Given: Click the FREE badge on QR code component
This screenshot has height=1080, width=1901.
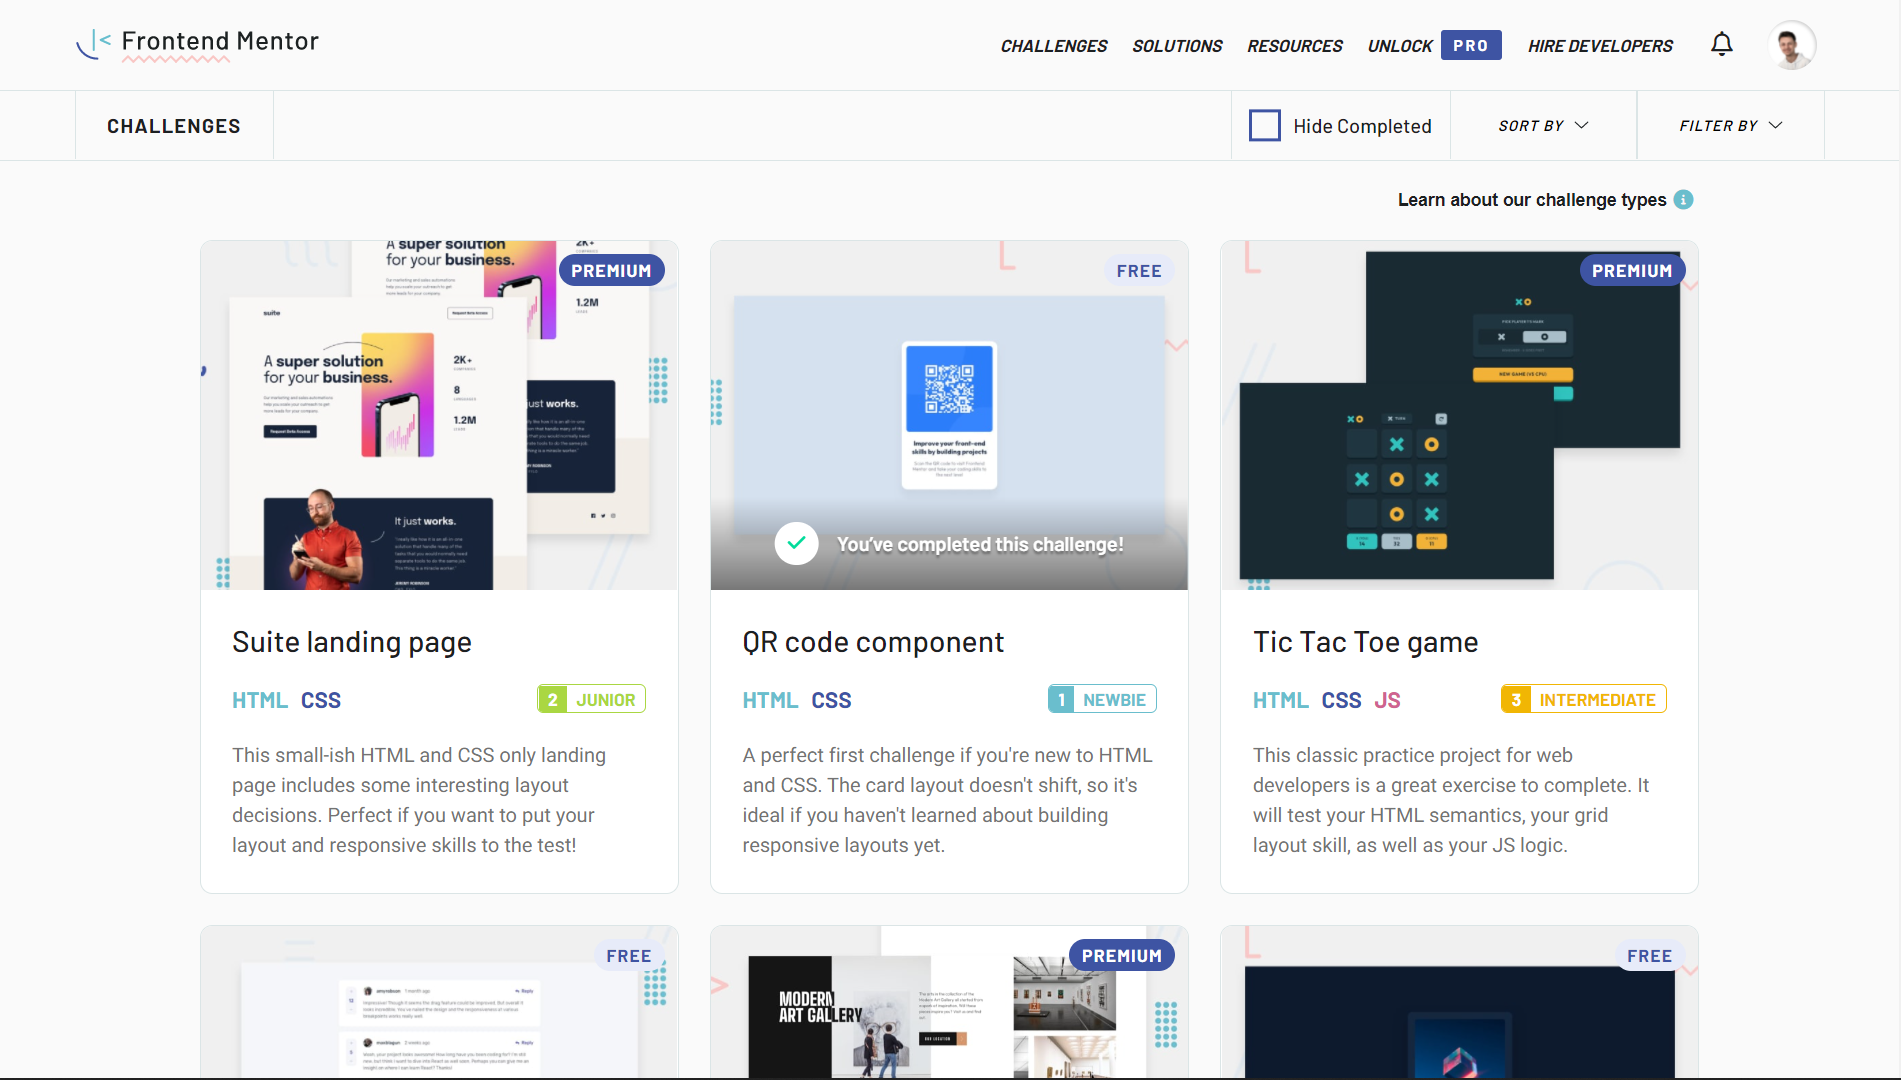Looking at the screenshot, I should click(x=1139, y=271).
